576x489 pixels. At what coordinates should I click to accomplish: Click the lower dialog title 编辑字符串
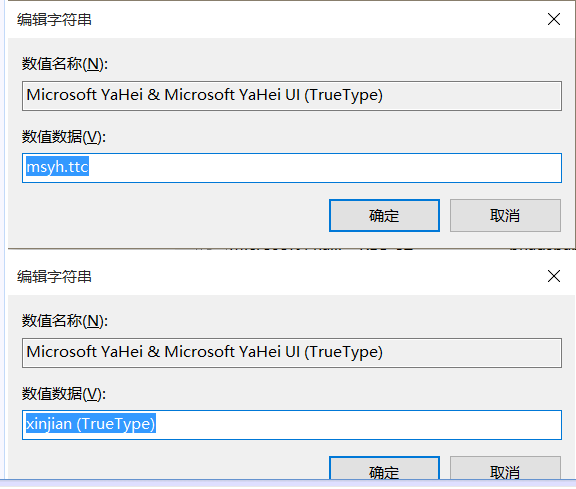54,276
